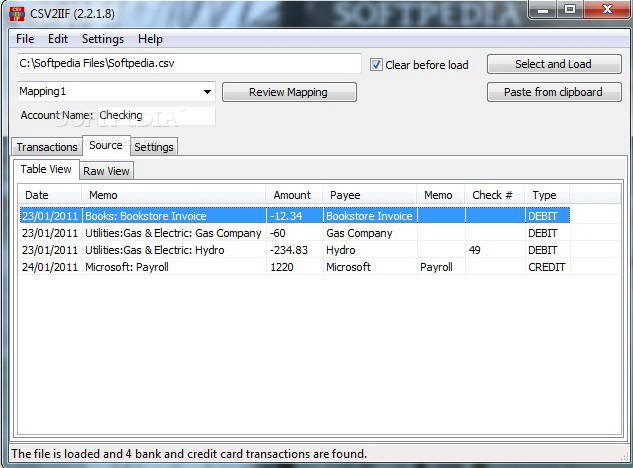Click the CSV2IIF app icon in title bar
The height and width of the screenshot is (468, 633).
coord(17,13)
